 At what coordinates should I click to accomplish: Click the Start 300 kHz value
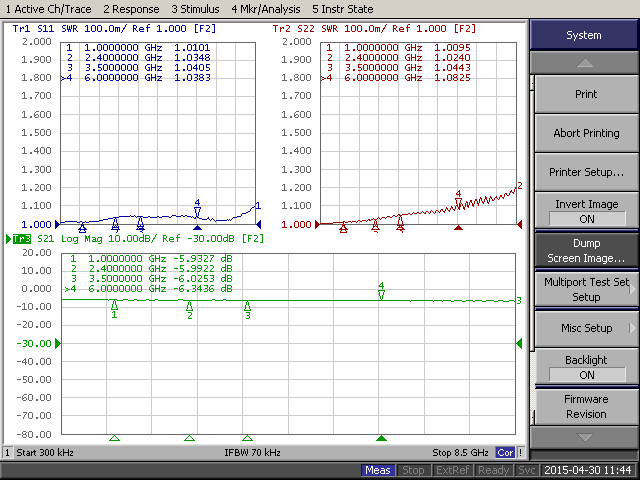[x=45, y=453]
